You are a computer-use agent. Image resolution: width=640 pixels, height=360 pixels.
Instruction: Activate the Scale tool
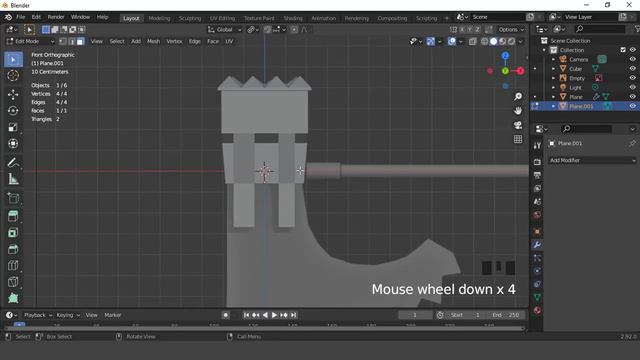point(13,127)
